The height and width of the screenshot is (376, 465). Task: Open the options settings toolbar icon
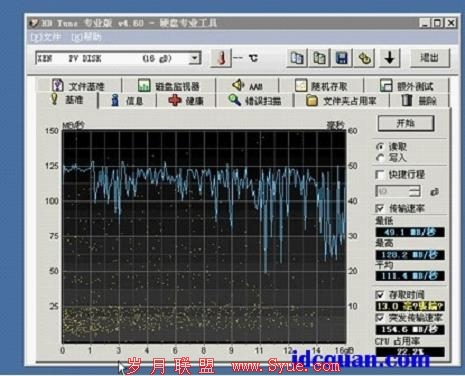(364, 58)
